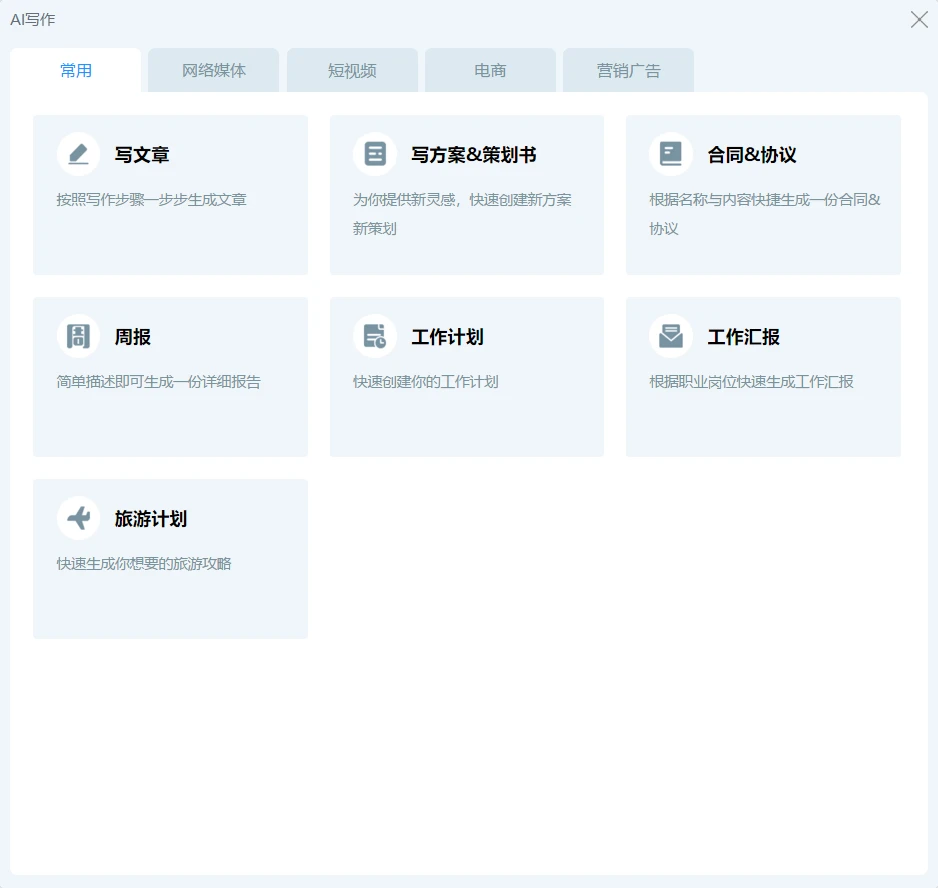938x888 pixels.
Task: Select the 工作计划 title
Action: pos(447,337)
